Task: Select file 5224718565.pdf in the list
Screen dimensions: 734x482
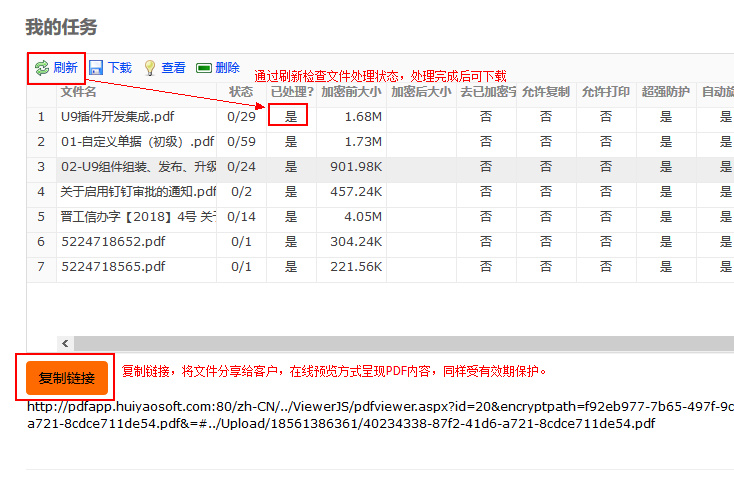Action: [x=113, y=267]
